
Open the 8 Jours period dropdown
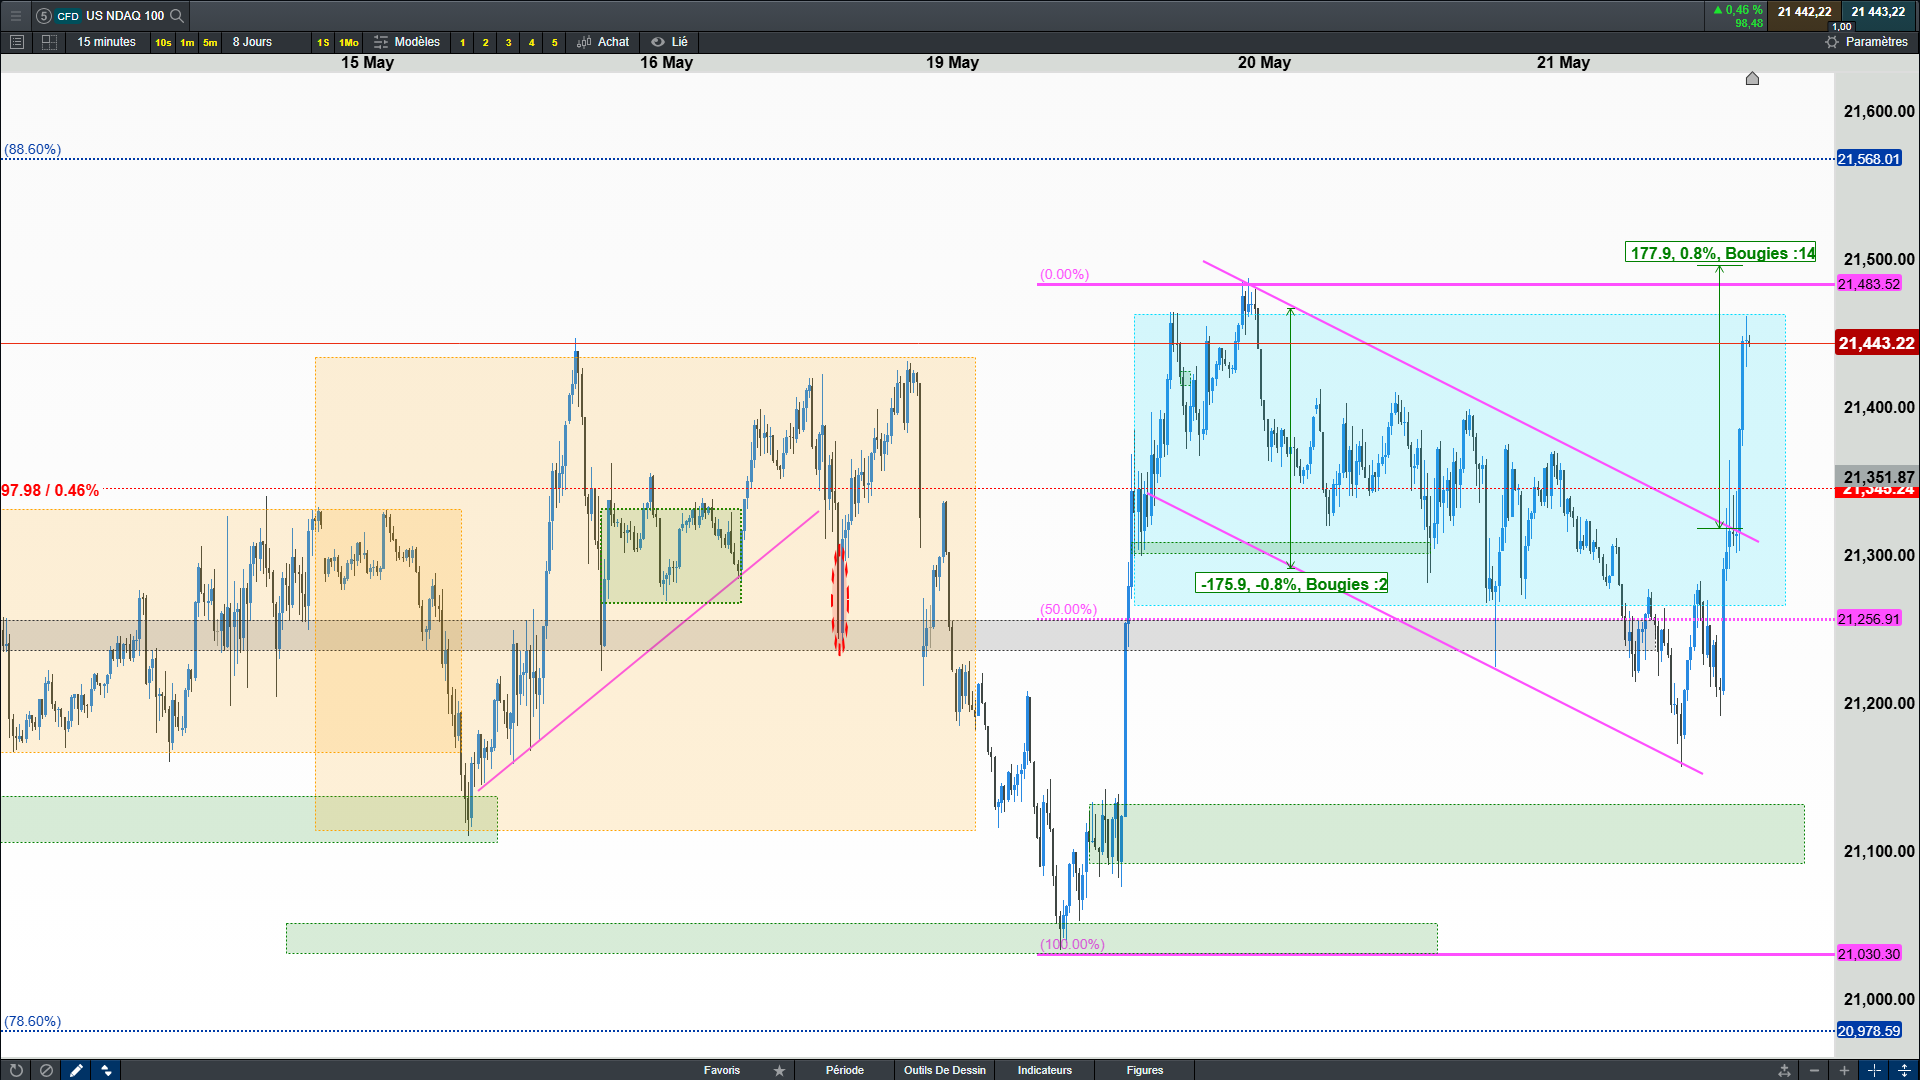(252, 42)
